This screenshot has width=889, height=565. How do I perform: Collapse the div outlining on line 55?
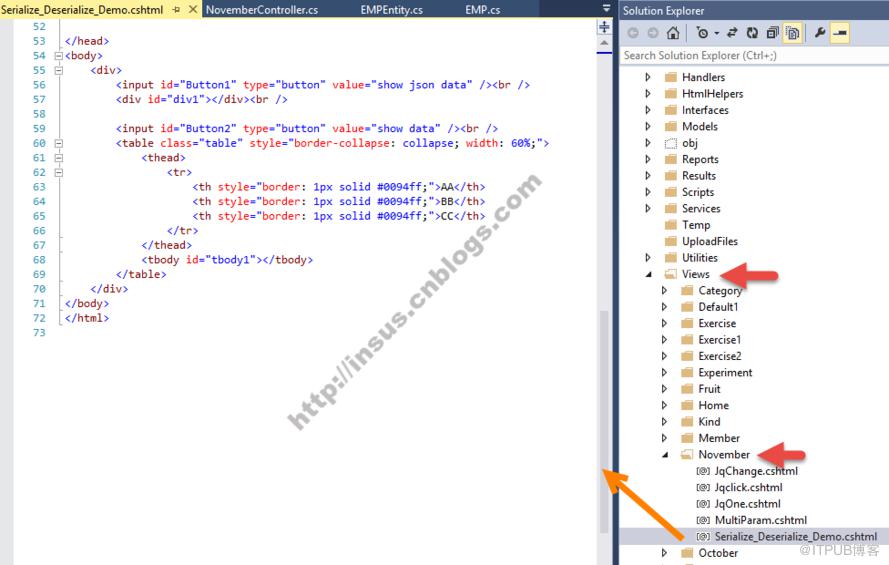pos(58,70)
